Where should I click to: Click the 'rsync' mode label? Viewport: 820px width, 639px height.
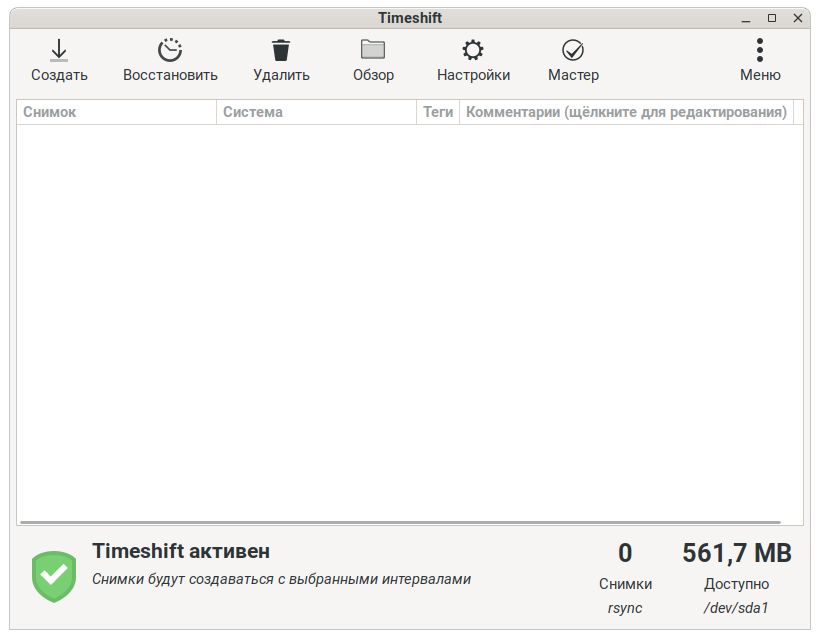pos(625,608)
